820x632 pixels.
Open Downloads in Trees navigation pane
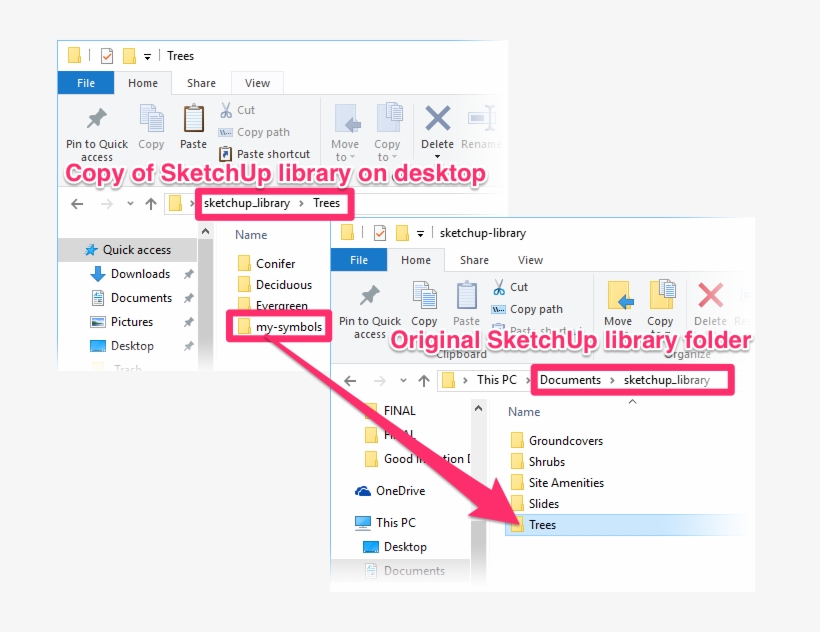140,274
